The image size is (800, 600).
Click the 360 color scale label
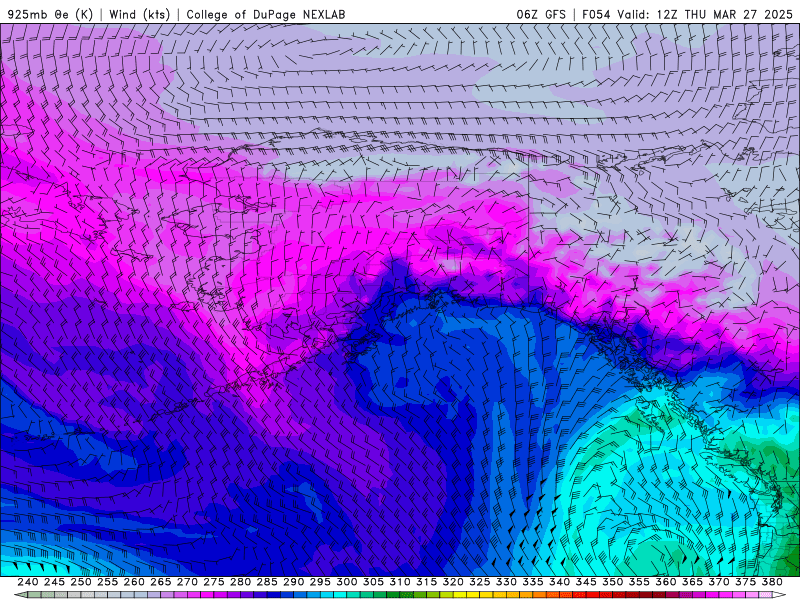tap(666, 582)
